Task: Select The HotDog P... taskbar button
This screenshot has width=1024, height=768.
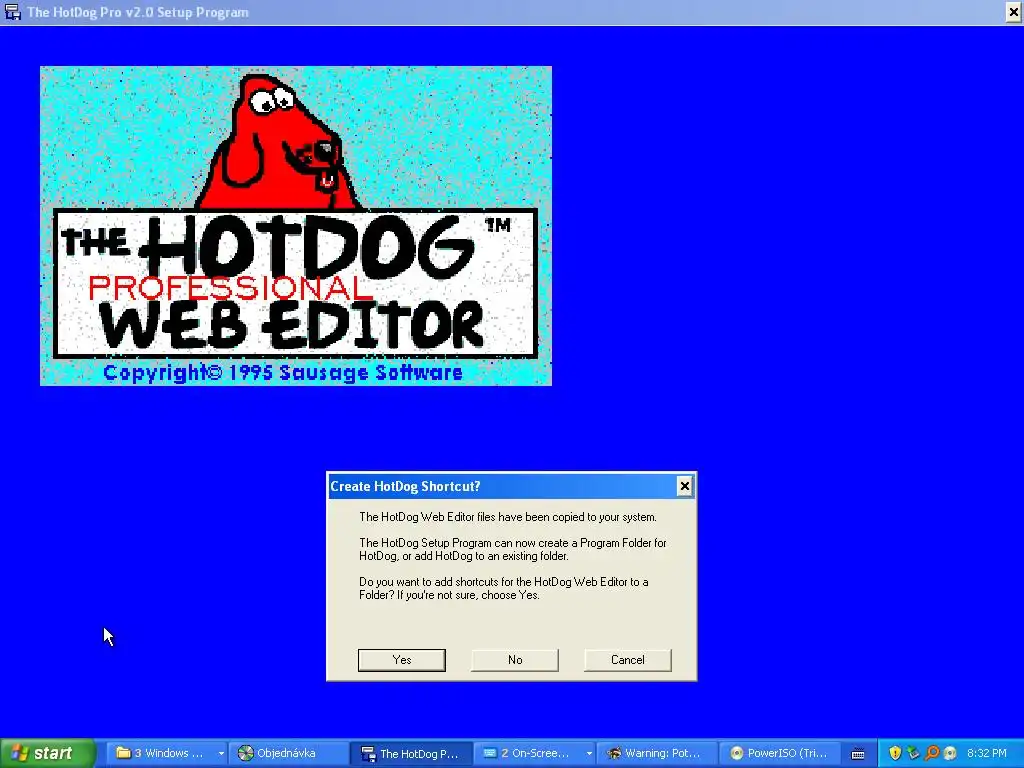Action: click(411, 753)
